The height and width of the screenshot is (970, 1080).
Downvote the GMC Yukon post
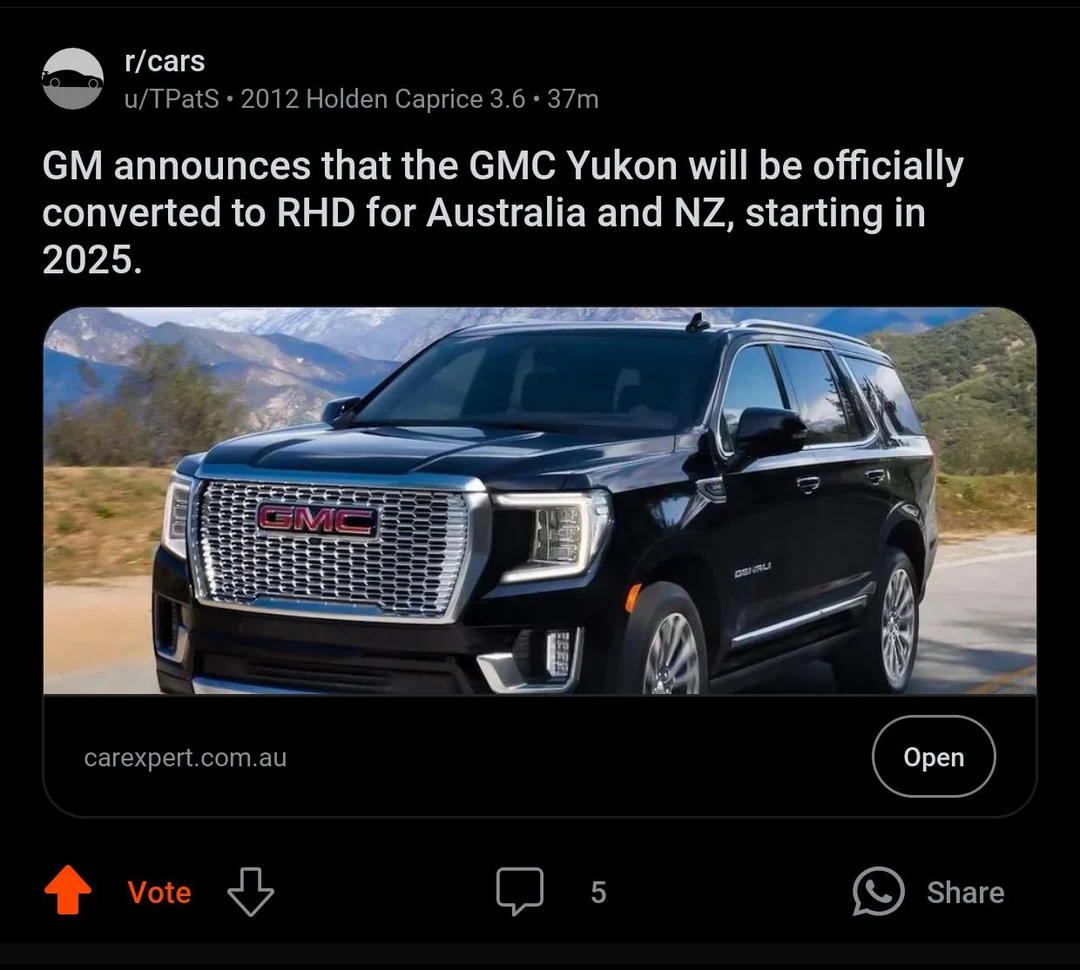[250, 891]
